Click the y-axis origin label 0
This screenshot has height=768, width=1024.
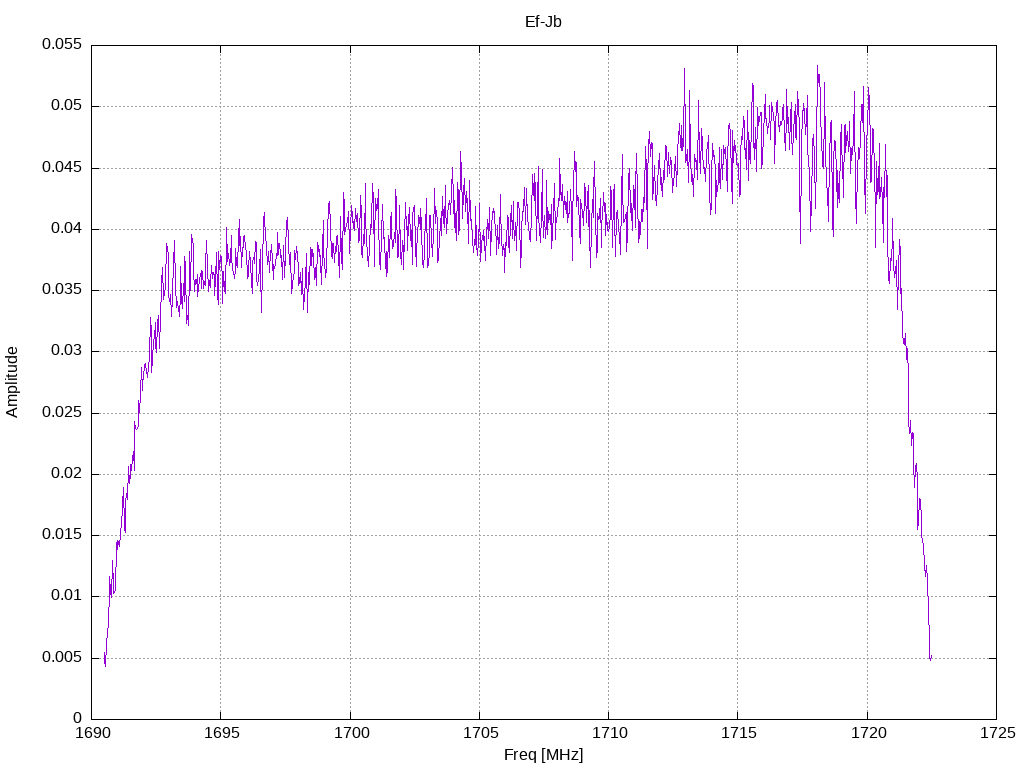[78, 718]
